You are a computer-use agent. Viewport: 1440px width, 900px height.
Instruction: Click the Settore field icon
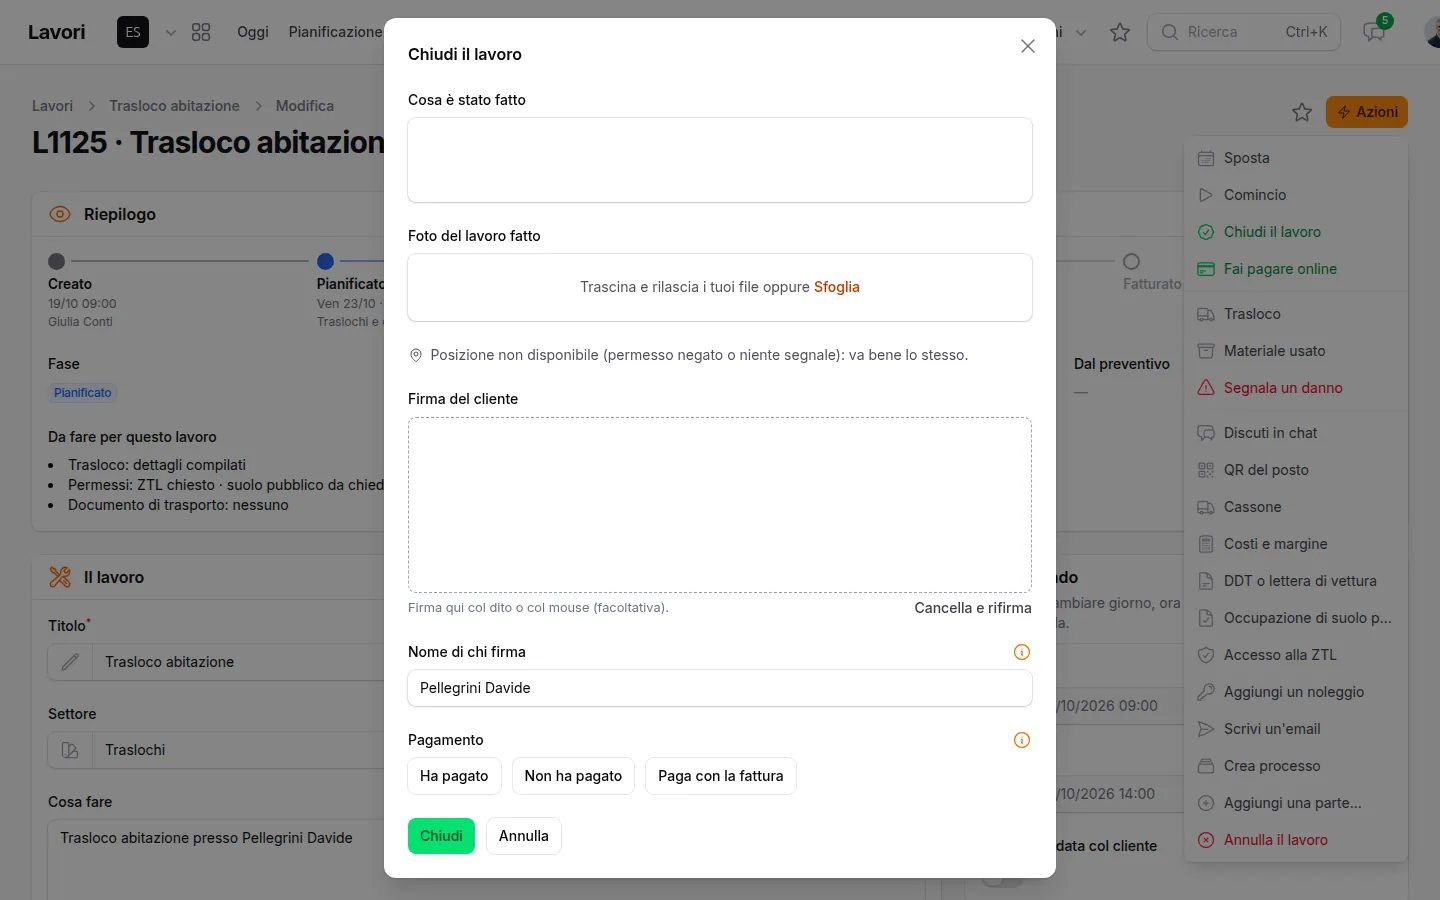click(x=70, y=750)
